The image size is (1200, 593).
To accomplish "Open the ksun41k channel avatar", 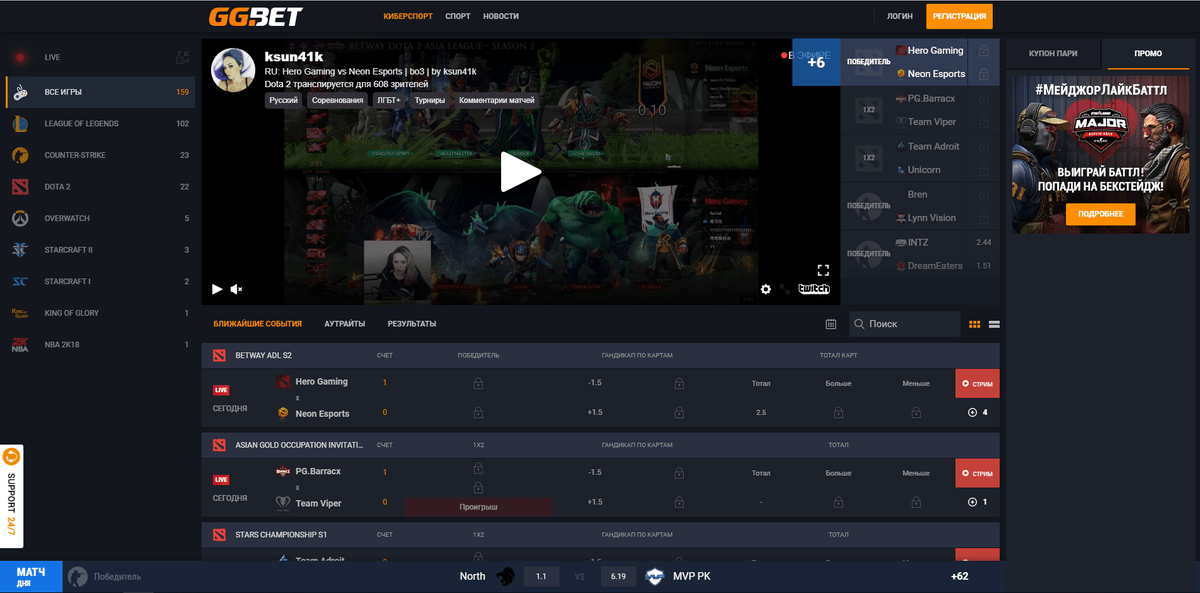I will [x=233, y=69].
